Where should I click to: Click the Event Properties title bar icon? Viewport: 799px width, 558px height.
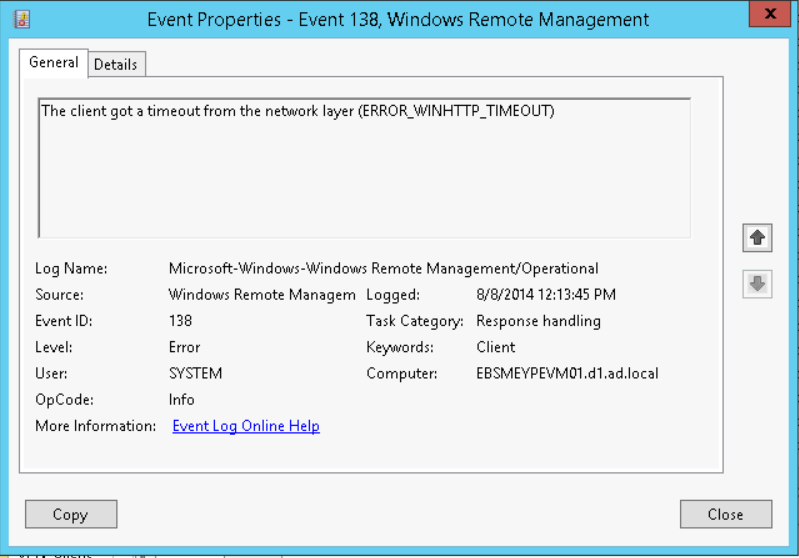tap(22, 18)
